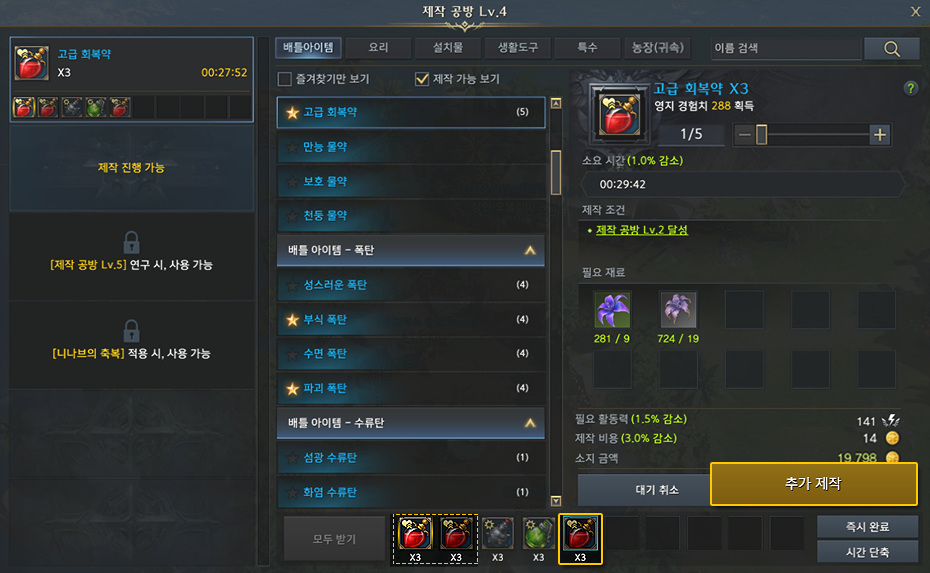
Task: Toggle favorite star on 파괴 폭탄
Action: point(292,389)
